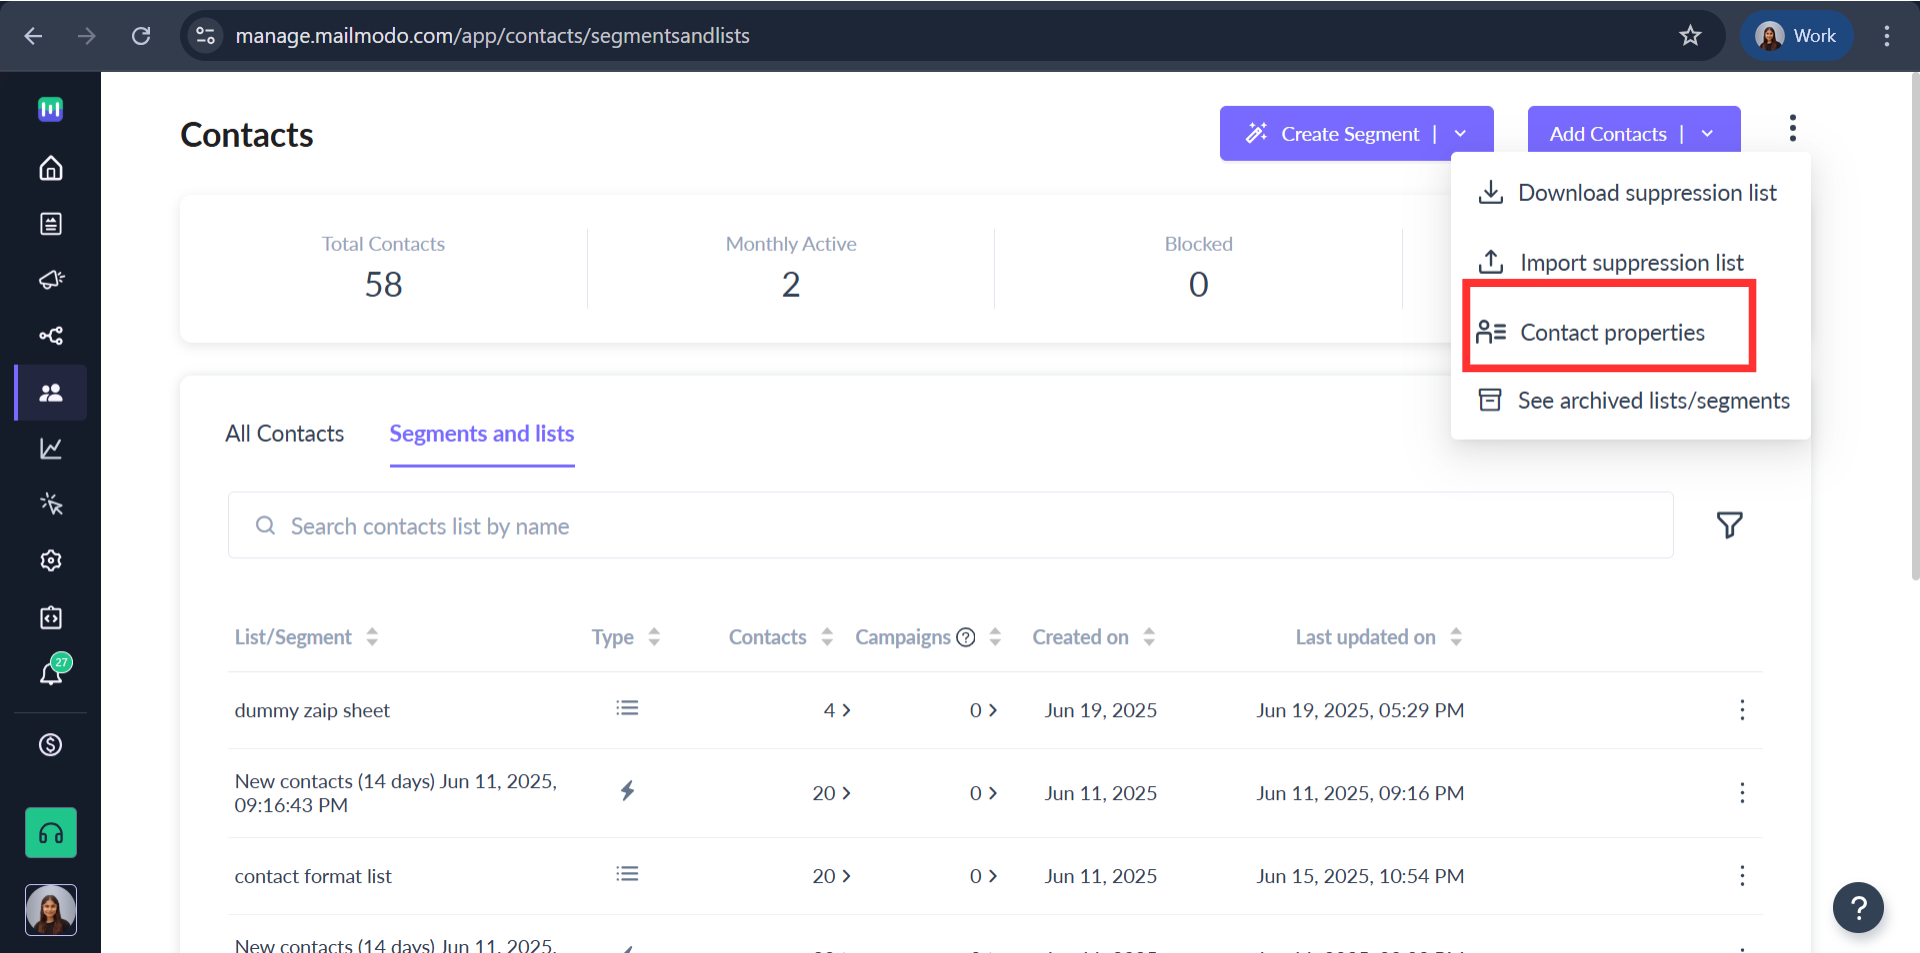
Task: Sort by Contacts column
Action: pos(827,637)
